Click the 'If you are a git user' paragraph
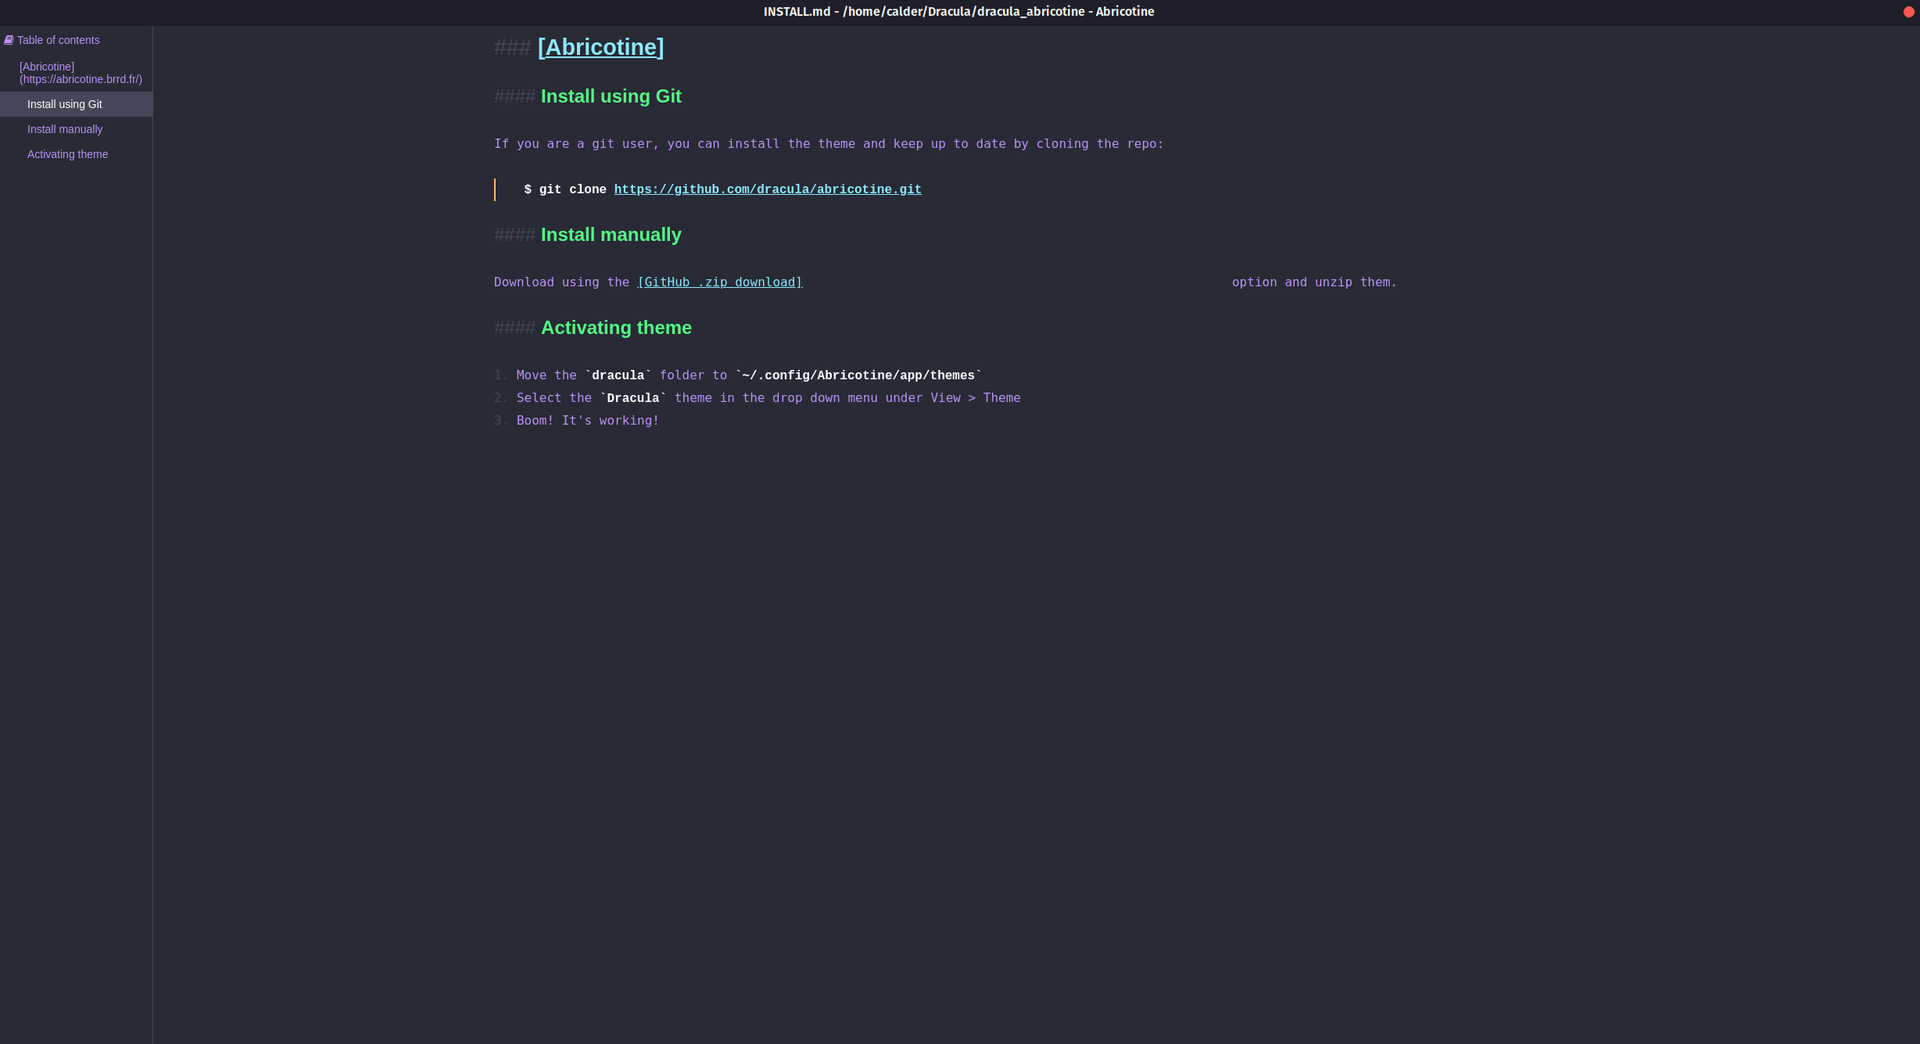Image resolution: width=1920 pixels, height=1044 pixels. [x=828, y=144]
